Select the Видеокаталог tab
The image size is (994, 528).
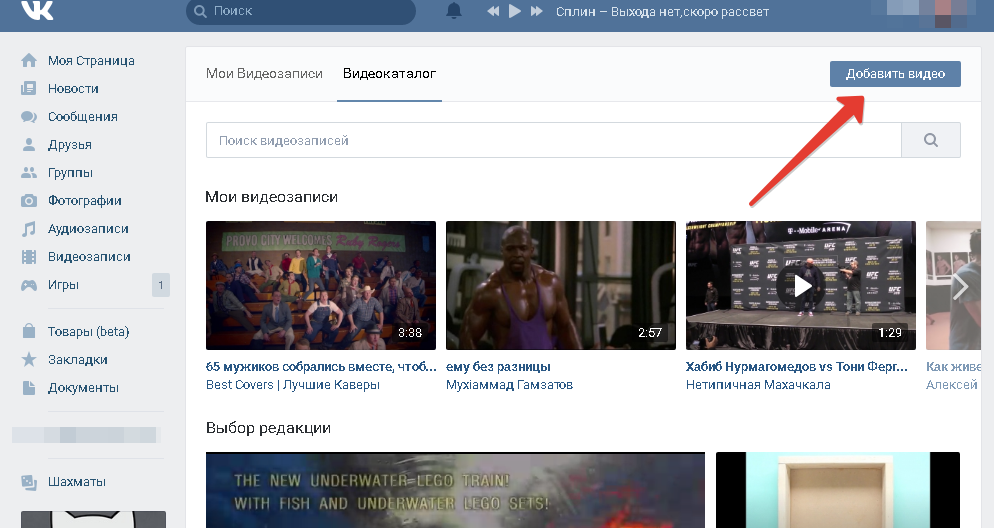click(389, 74)
